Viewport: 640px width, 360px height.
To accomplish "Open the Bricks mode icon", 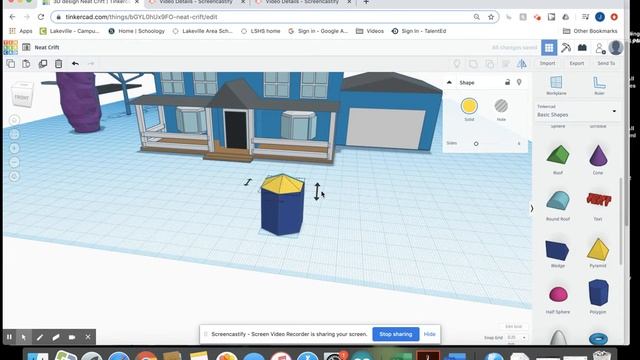I will [x=582, y=48].
